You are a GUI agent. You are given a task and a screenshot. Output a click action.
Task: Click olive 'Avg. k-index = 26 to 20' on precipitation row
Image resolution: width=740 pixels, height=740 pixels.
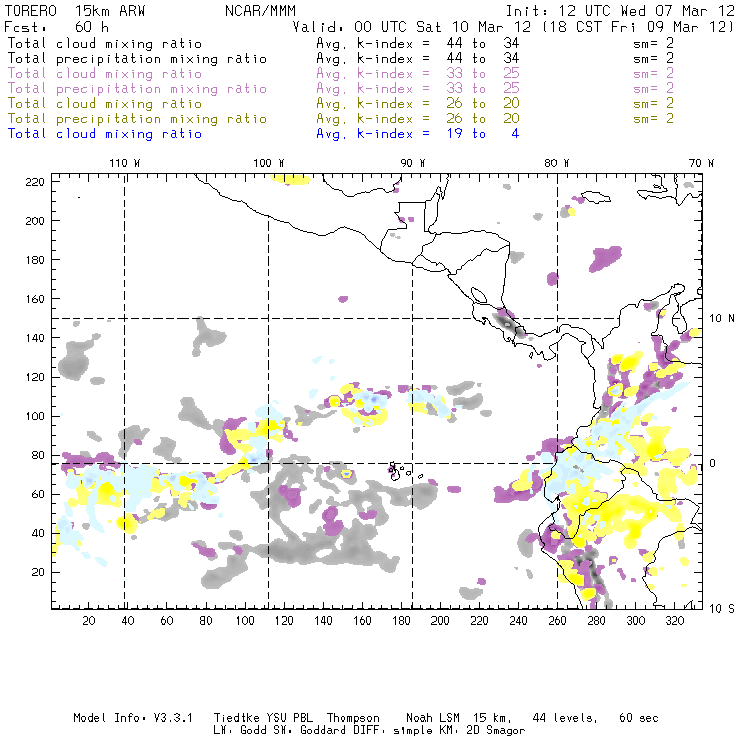pyautogui.click(x=418, y=119)
